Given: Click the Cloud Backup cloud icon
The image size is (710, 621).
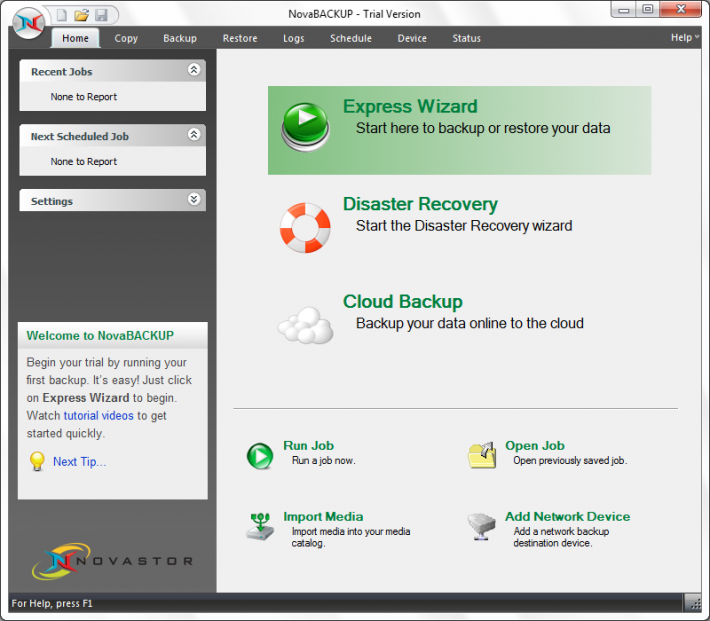Looking at the screenshot, I should pos(306,325).
